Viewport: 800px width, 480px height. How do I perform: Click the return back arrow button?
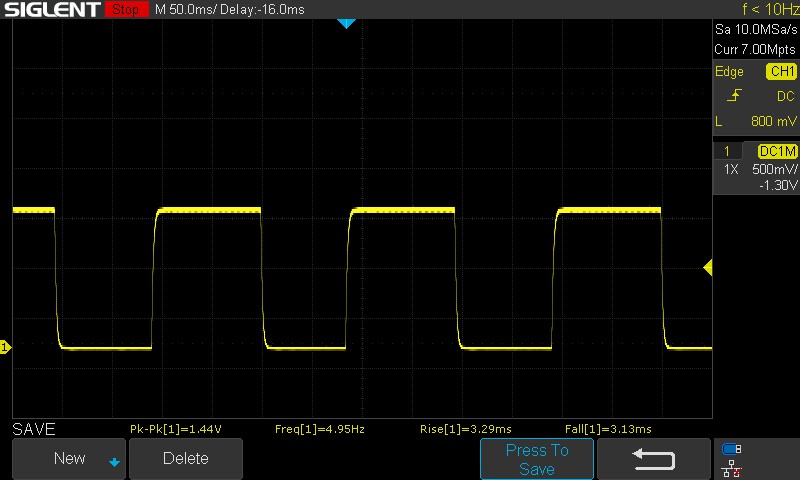654,459
